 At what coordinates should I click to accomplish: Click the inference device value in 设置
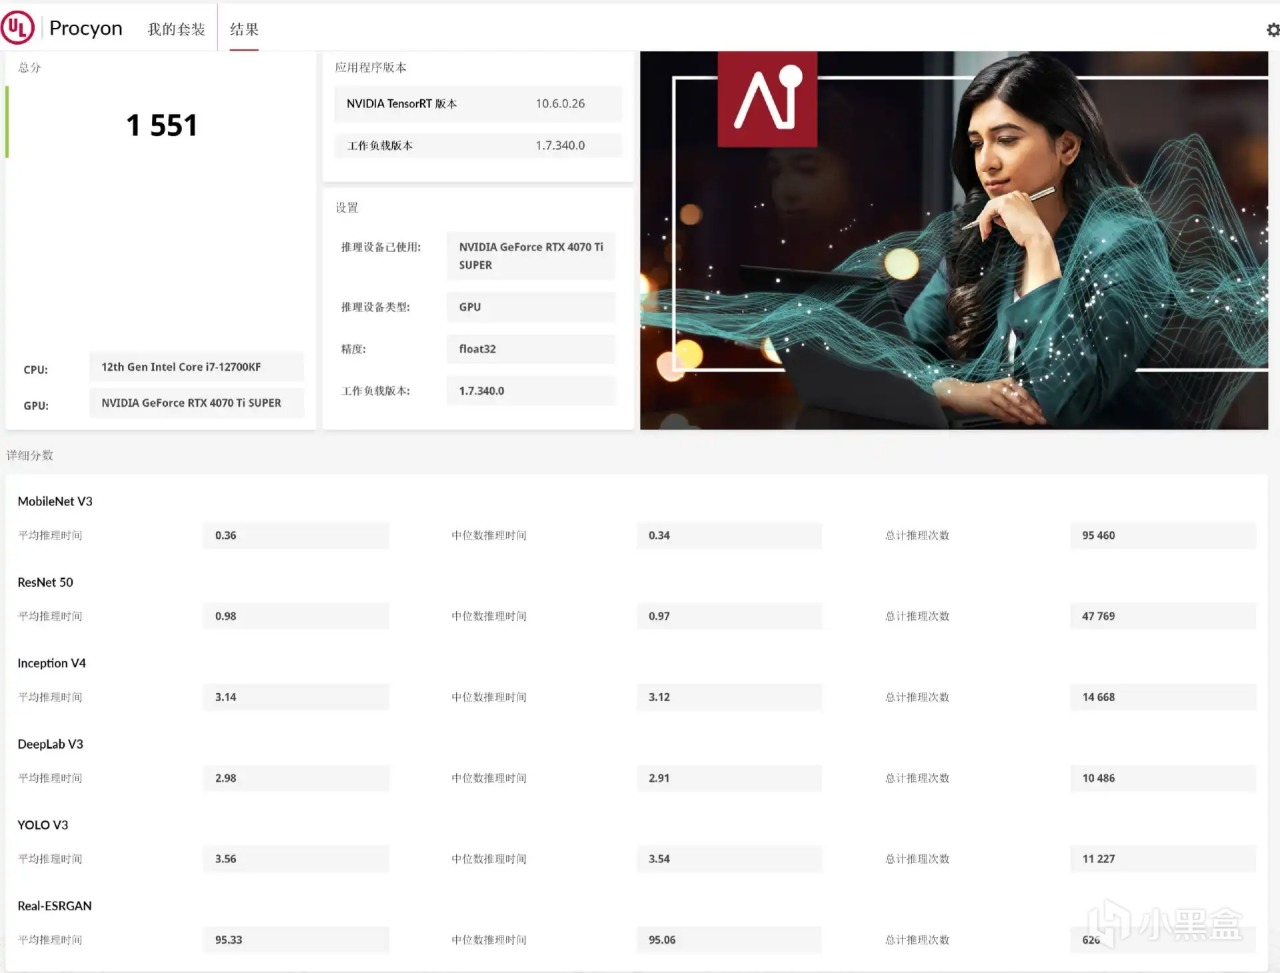(x=531, y=256)
